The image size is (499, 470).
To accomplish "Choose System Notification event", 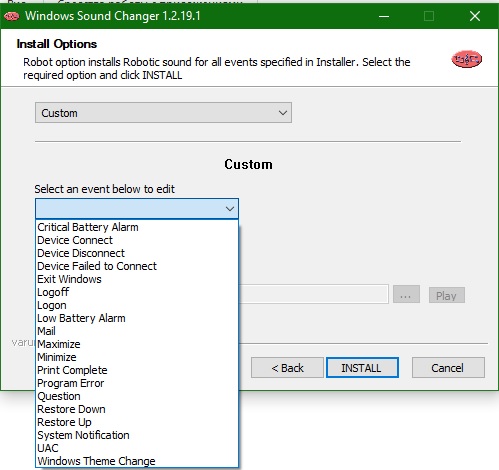I will [137, 435].
